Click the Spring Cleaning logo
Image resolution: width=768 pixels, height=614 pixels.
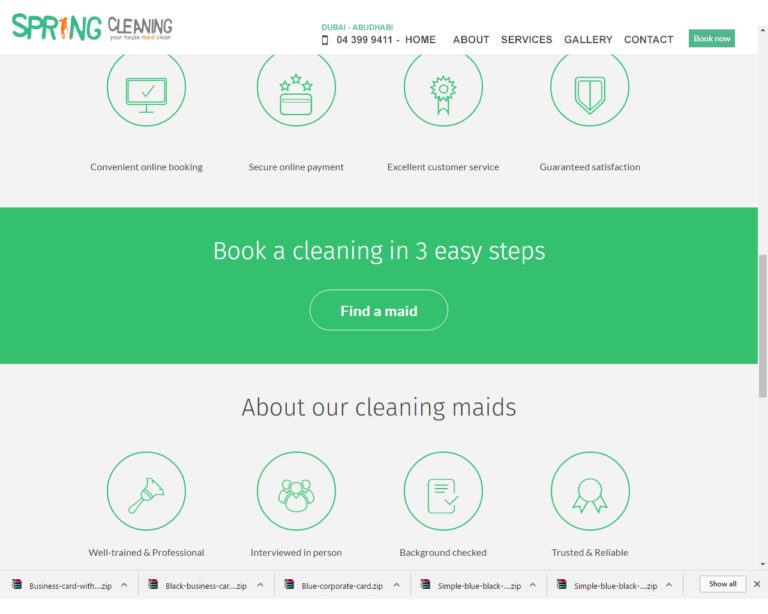(92, 27)
